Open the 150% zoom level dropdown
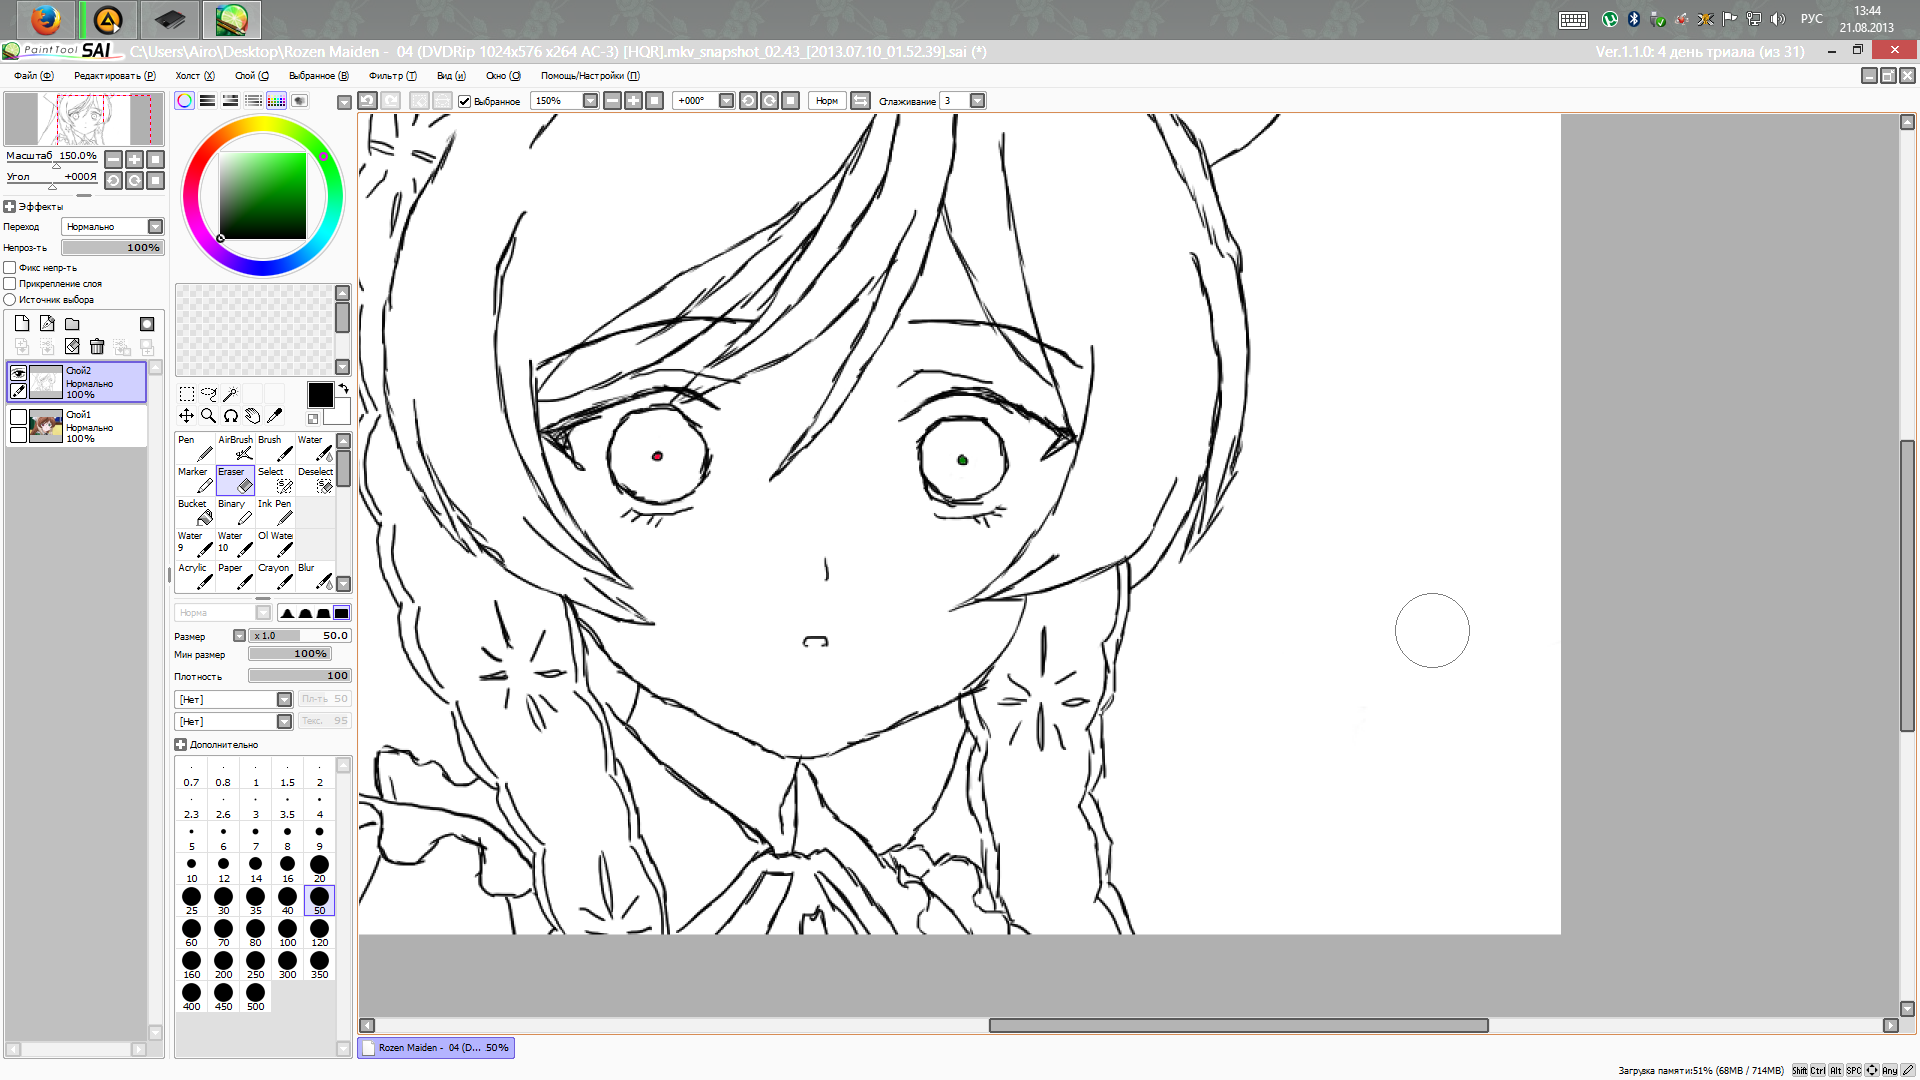This screenshot has width=1920, height=1080. coord(590,101)
